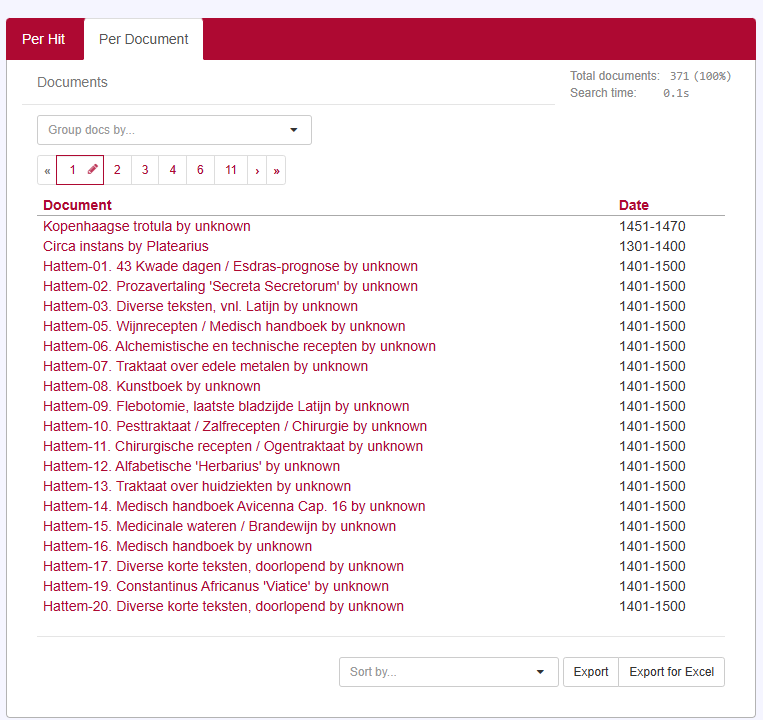763x720 pixels.
Task: Go to first page with « arrow
Action: click(47, 170)
